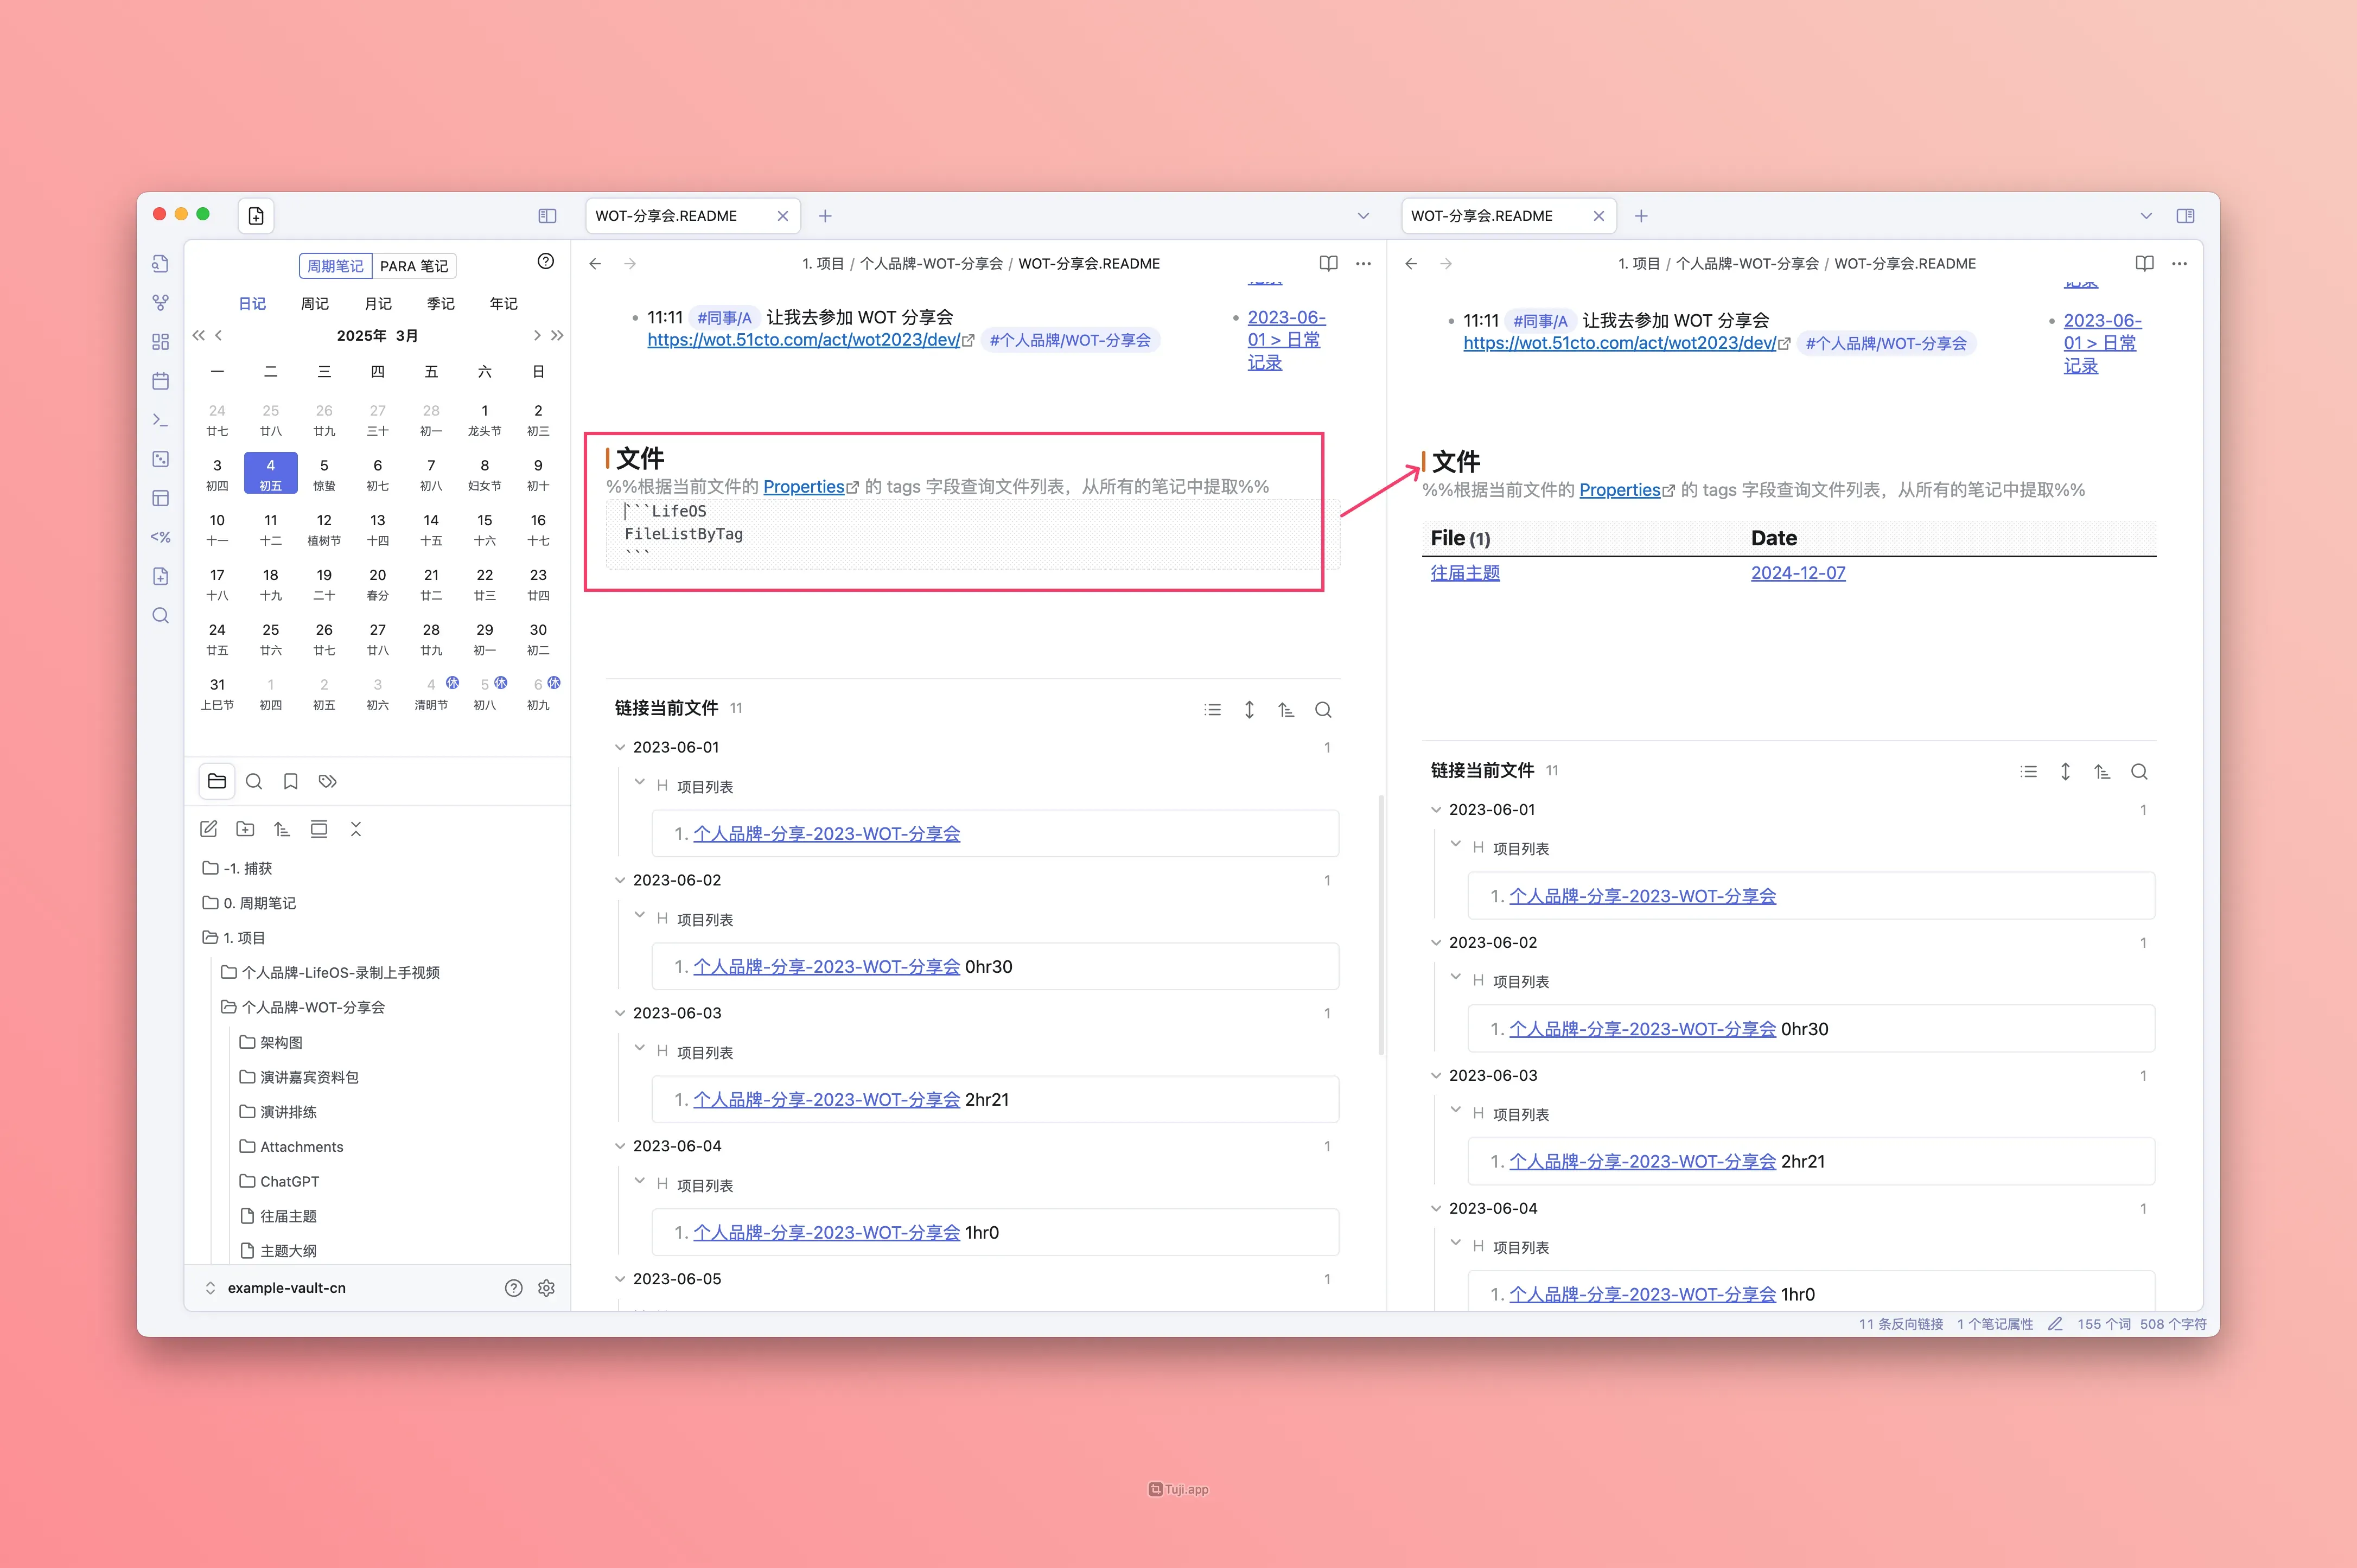Screen dimensions: 2357x1568
Task: Open the tags panel icon
Action: tap(328, 781)
